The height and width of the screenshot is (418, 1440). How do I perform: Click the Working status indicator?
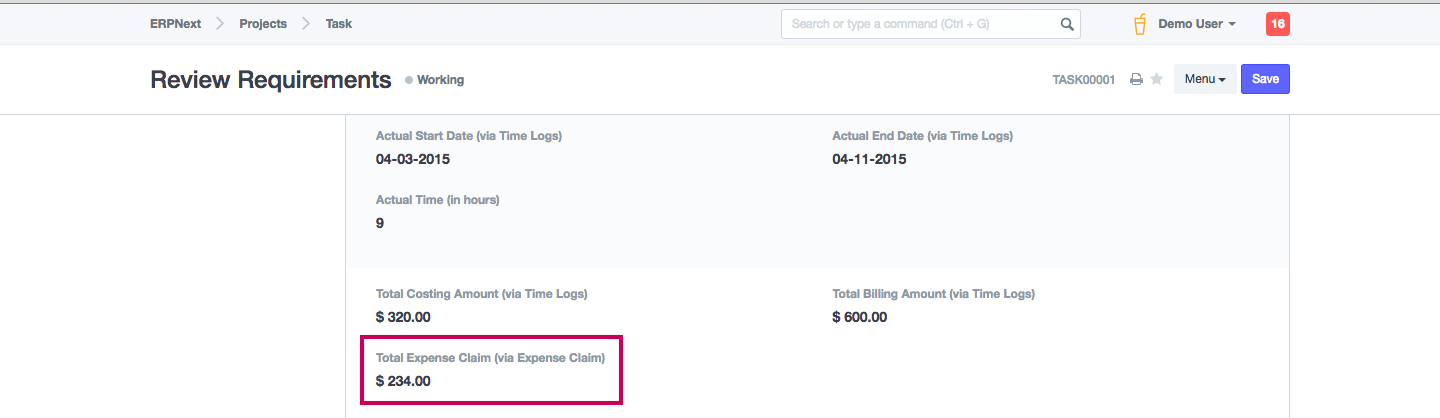(x=435, y=80)
